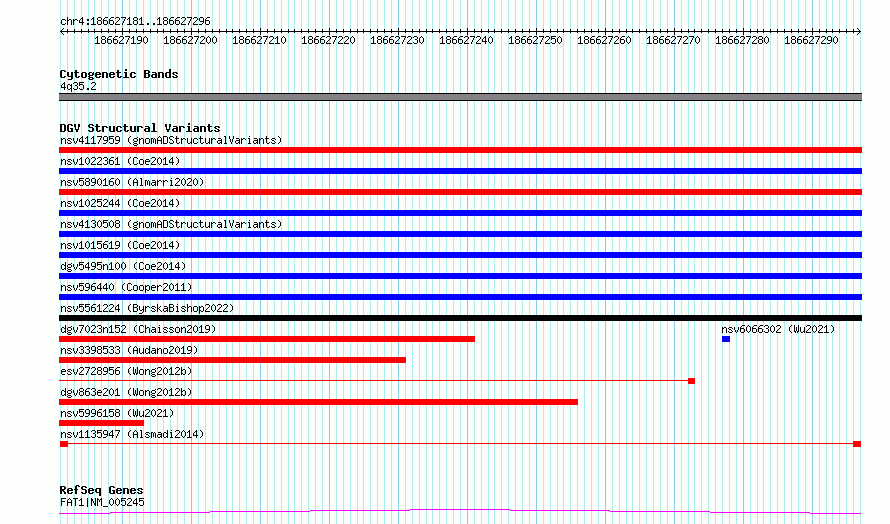The height and width of the screenshot is (524, 890).
Task: Open the FAT1|NM_005245 gene label
Action: click(x=102, y=502)
